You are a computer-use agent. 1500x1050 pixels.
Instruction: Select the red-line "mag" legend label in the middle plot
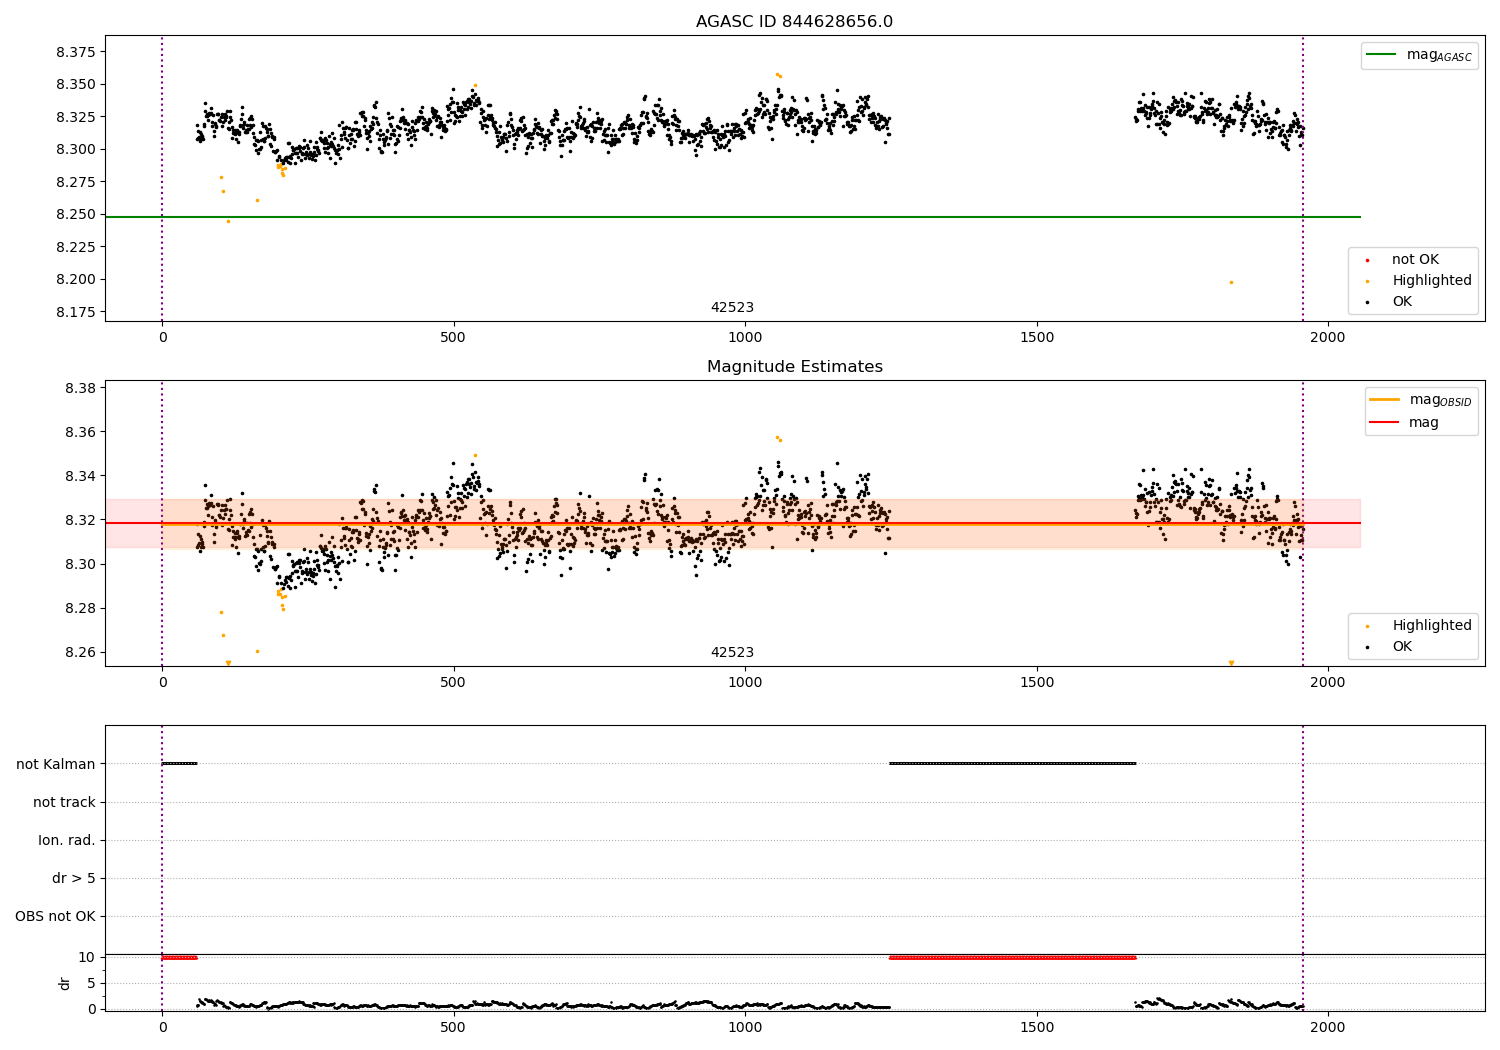[x=1424, y=422]
